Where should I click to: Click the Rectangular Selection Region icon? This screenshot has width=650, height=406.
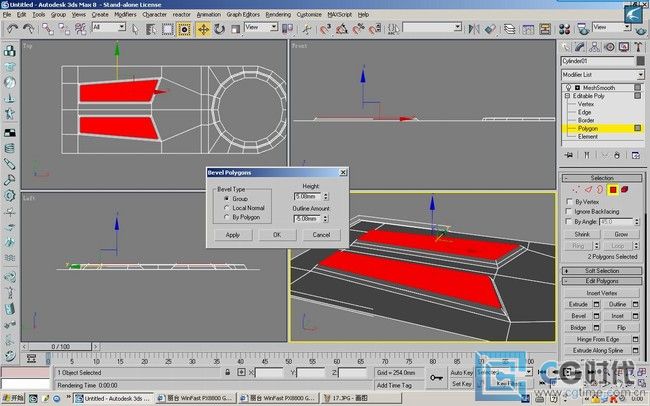coord(167,29)
